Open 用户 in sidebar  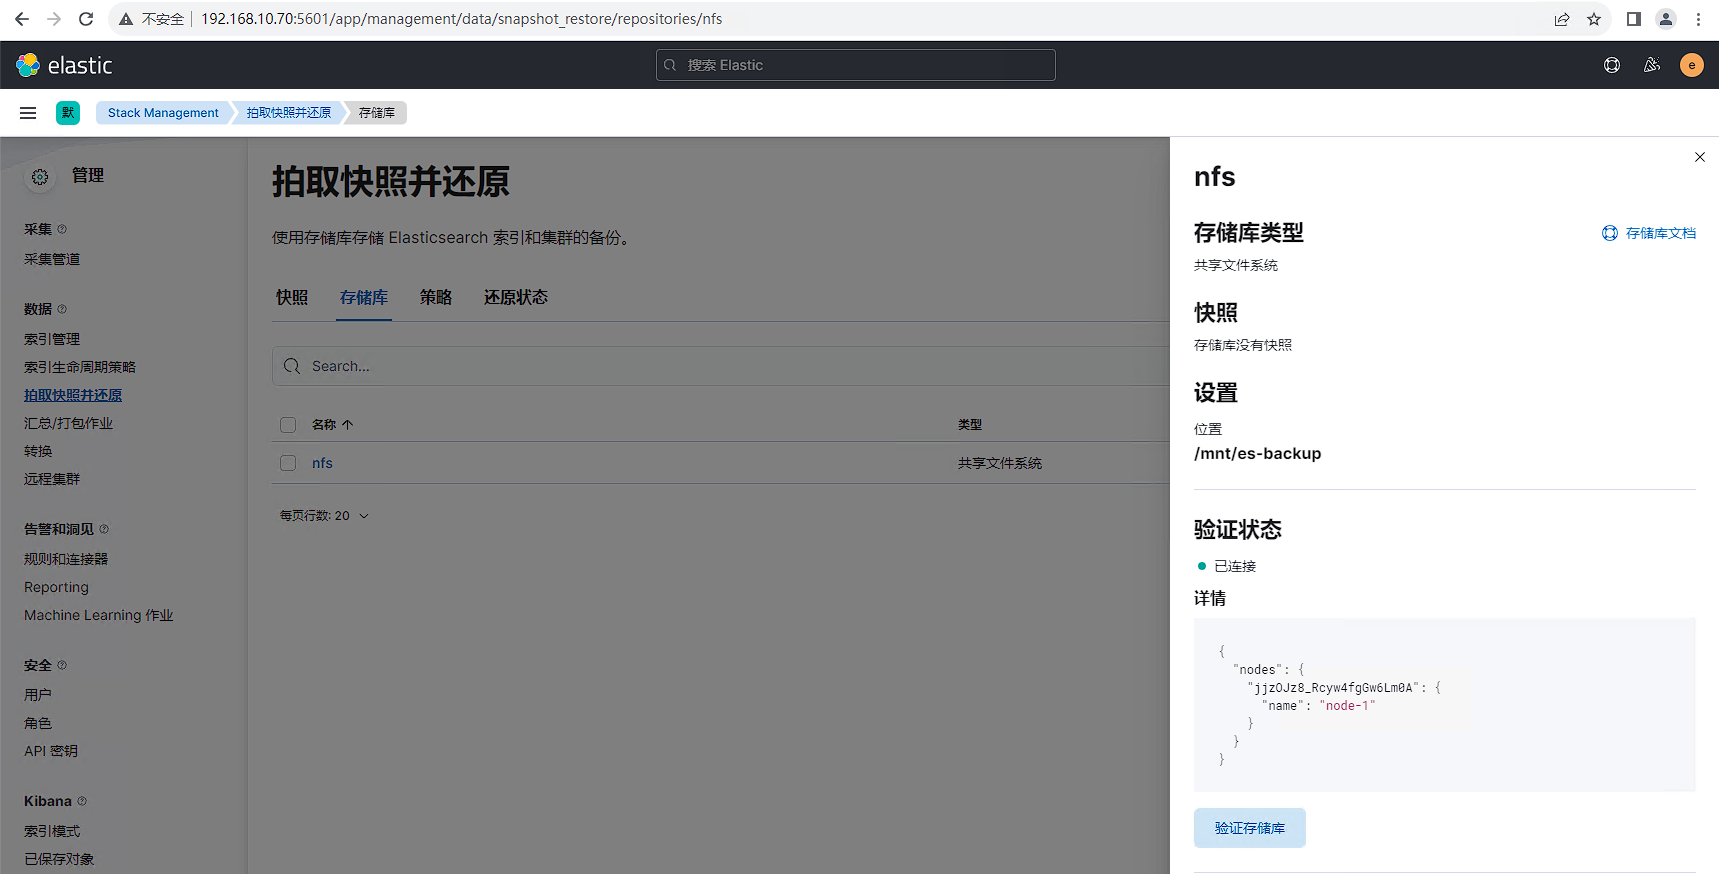pyautogui.click(x=38, y=695)
